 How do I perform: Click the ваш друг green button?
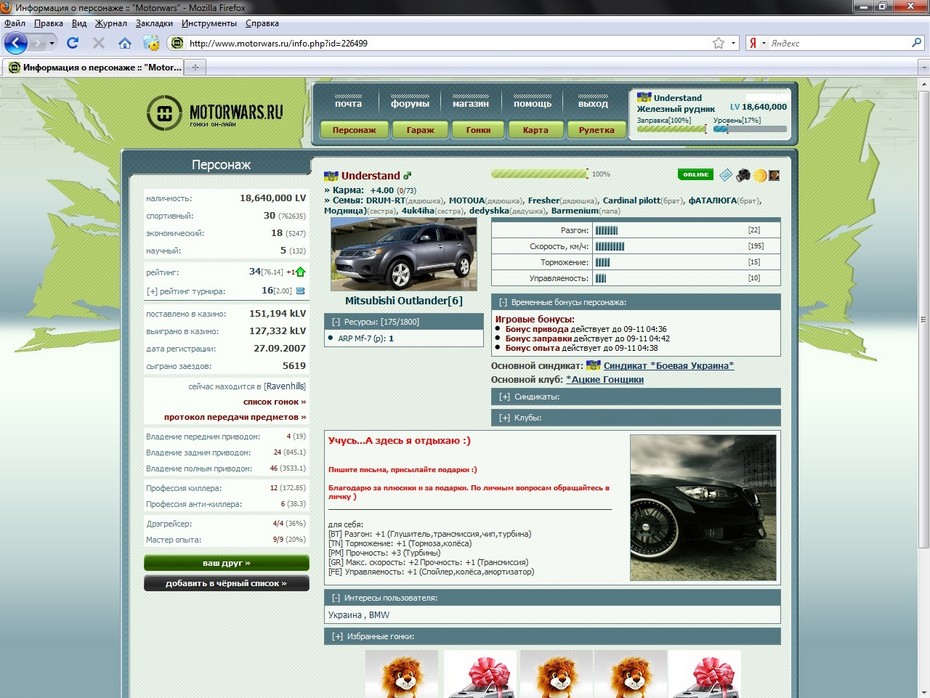click(x=227, y=563)
